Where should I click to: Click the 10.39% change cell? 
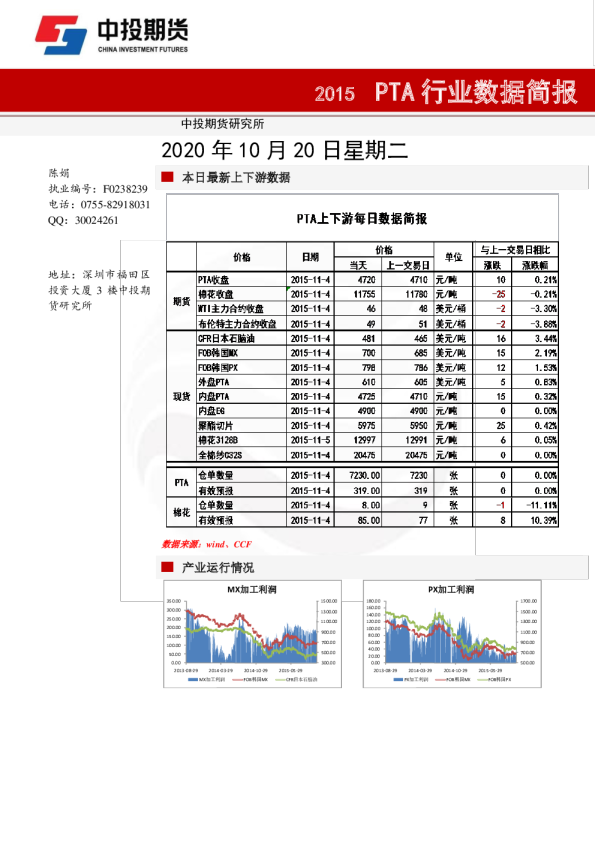[543, 520]
